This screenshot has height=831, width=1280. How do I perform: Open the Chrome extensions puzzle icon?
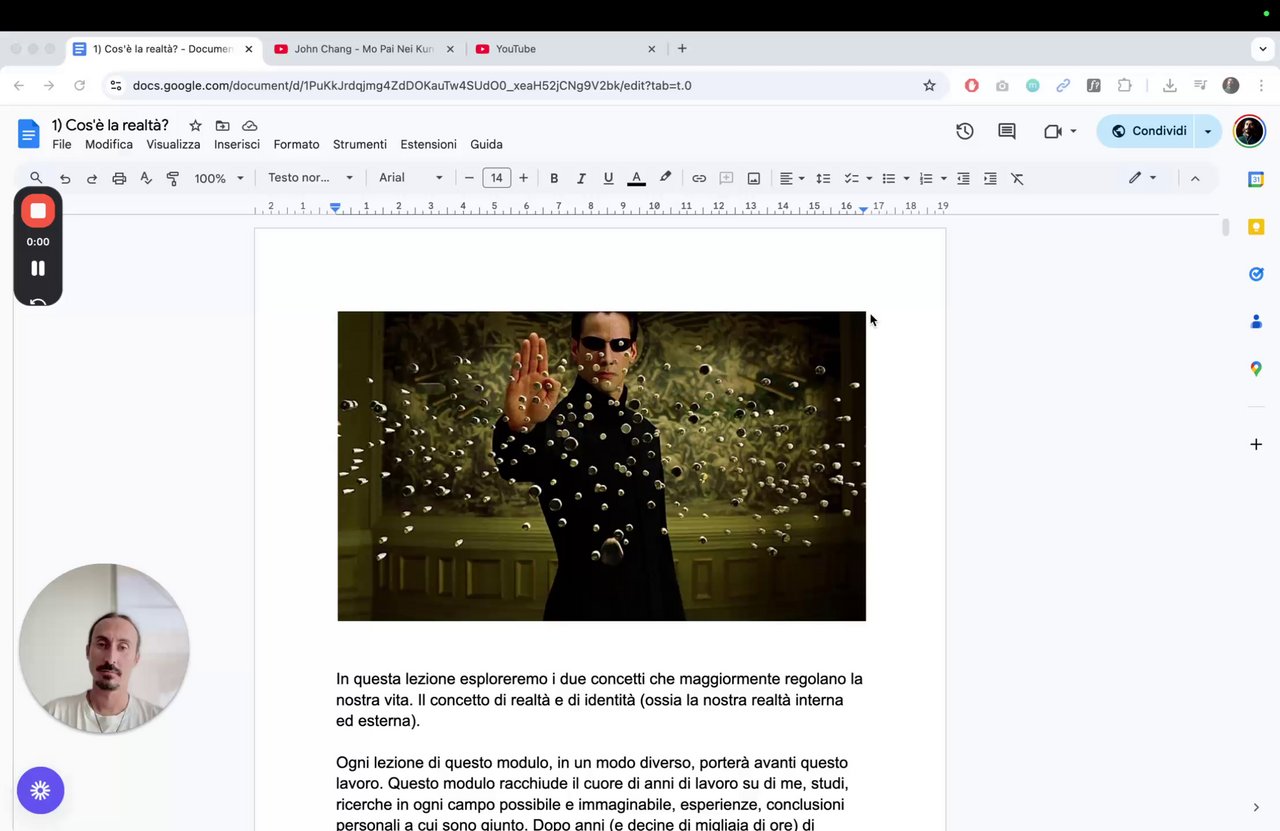tap(1125, 85)
